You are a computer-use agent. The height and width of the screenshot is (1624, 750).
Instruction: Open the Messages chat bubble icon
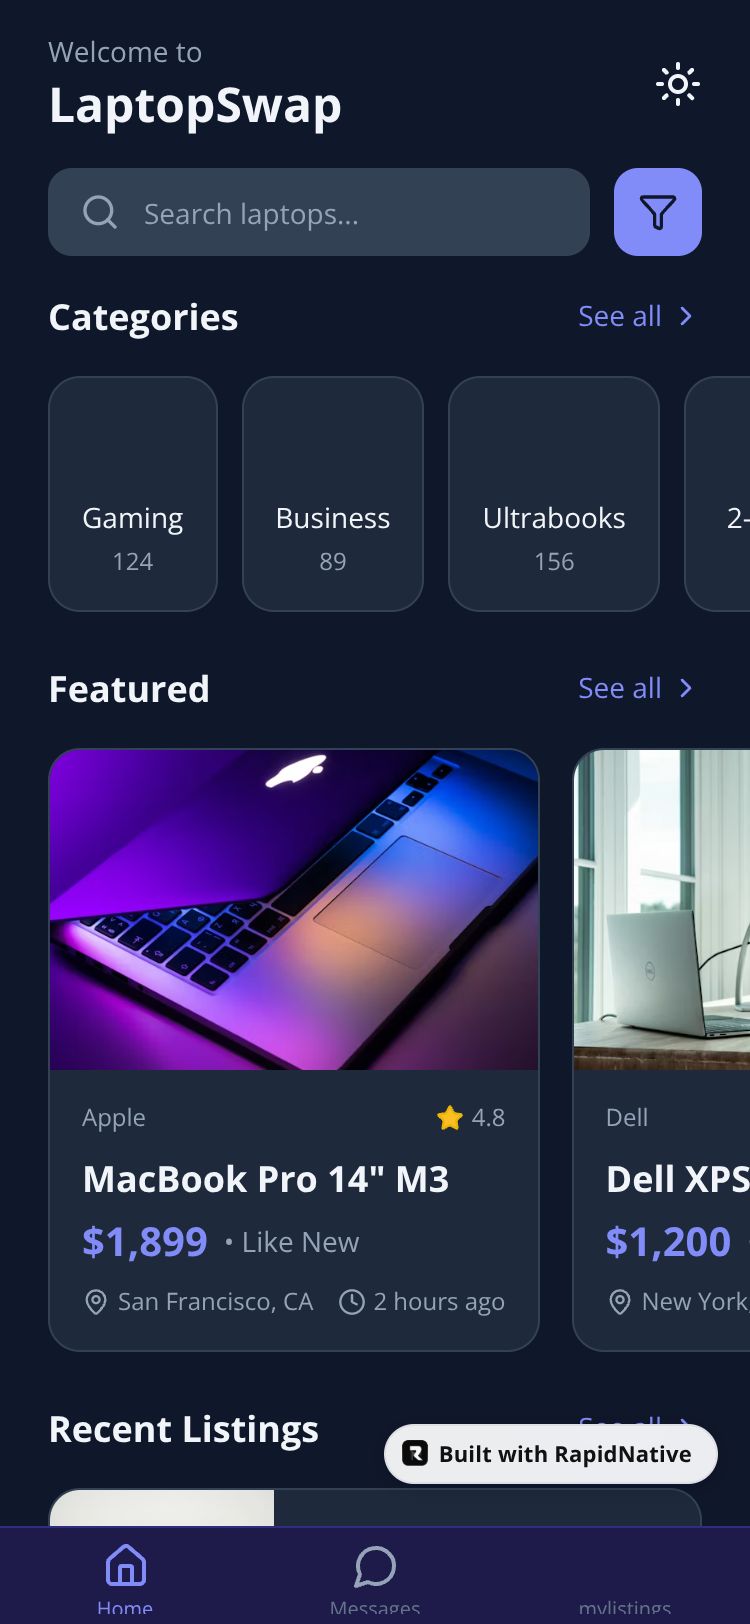375,1566
